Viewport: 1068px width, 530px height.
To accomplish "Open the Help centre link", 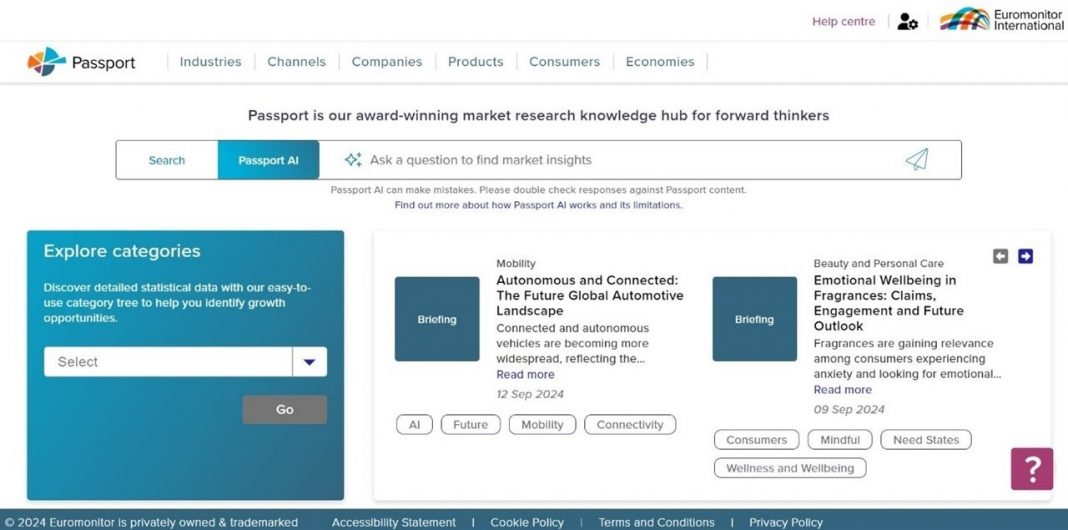I will (843, 22).
